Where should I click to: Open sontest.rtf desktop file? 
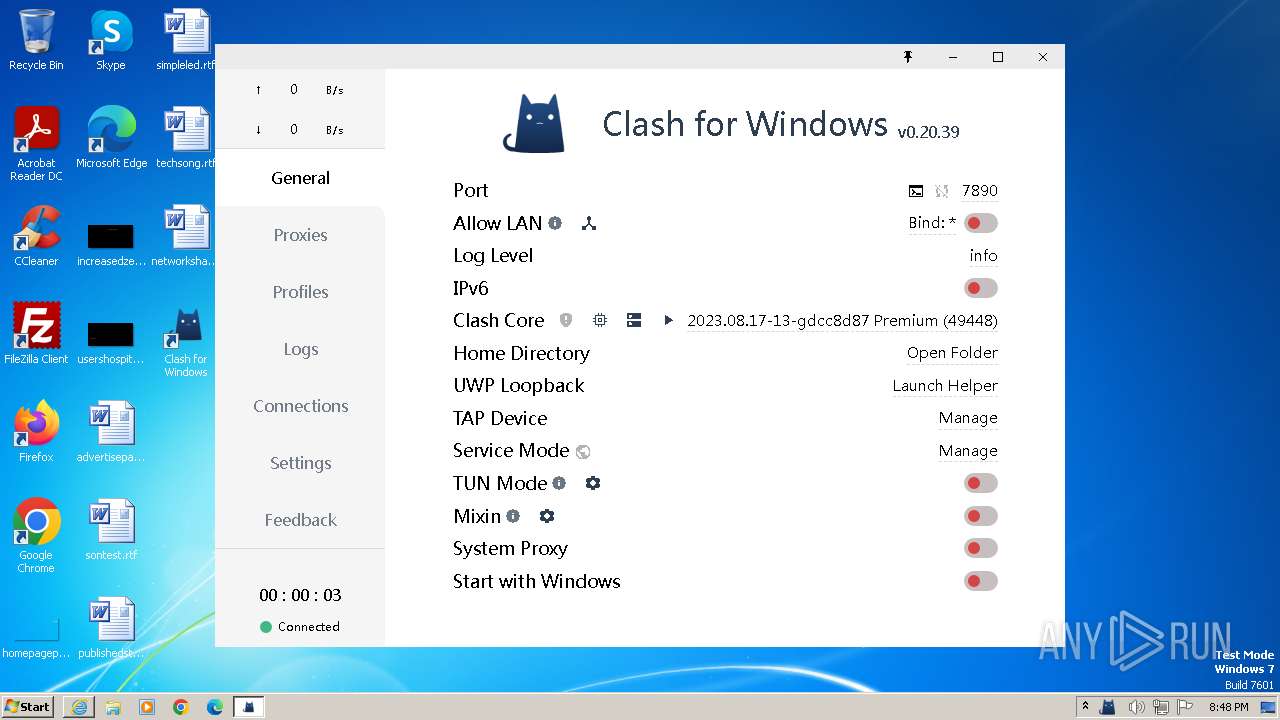point(111,530)
